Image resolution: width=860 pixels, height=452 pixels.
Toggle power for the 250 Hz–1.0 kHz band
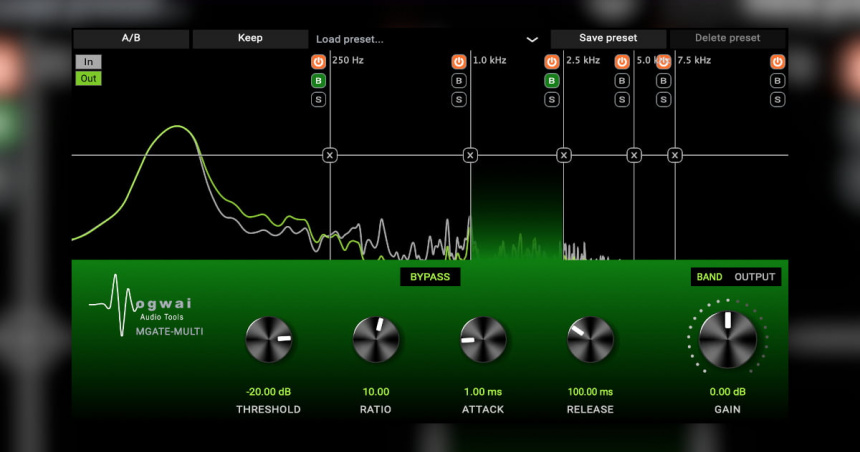pyautogui.click(x=459, y=61)
